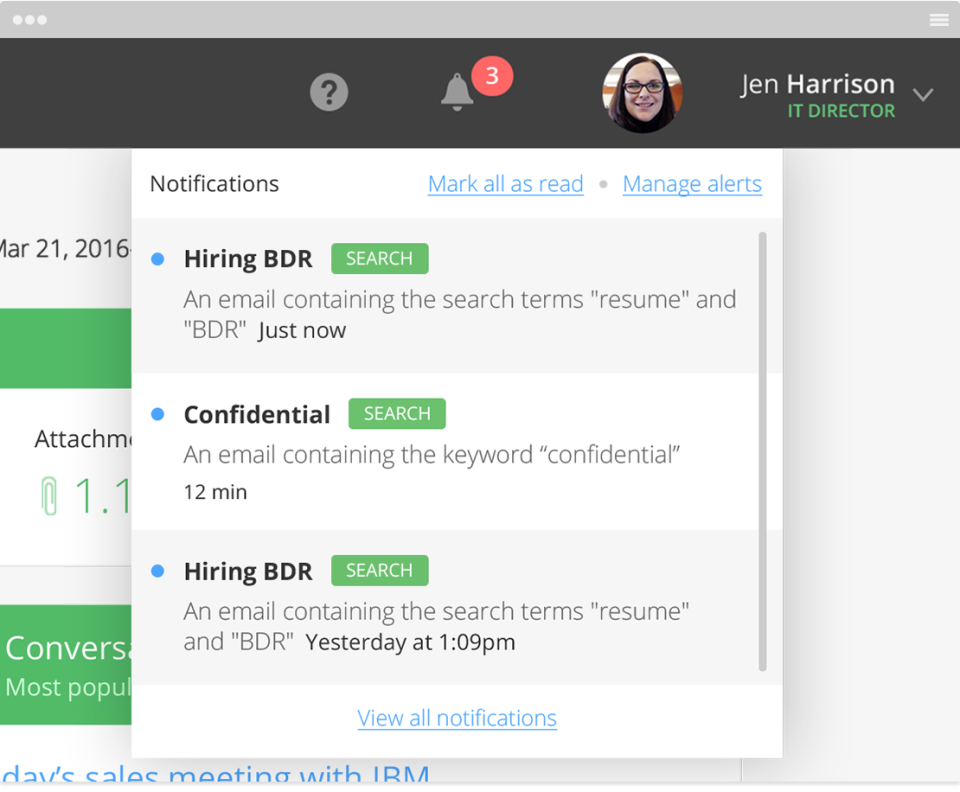Click the notification bell icon

[x=457, y=93]
